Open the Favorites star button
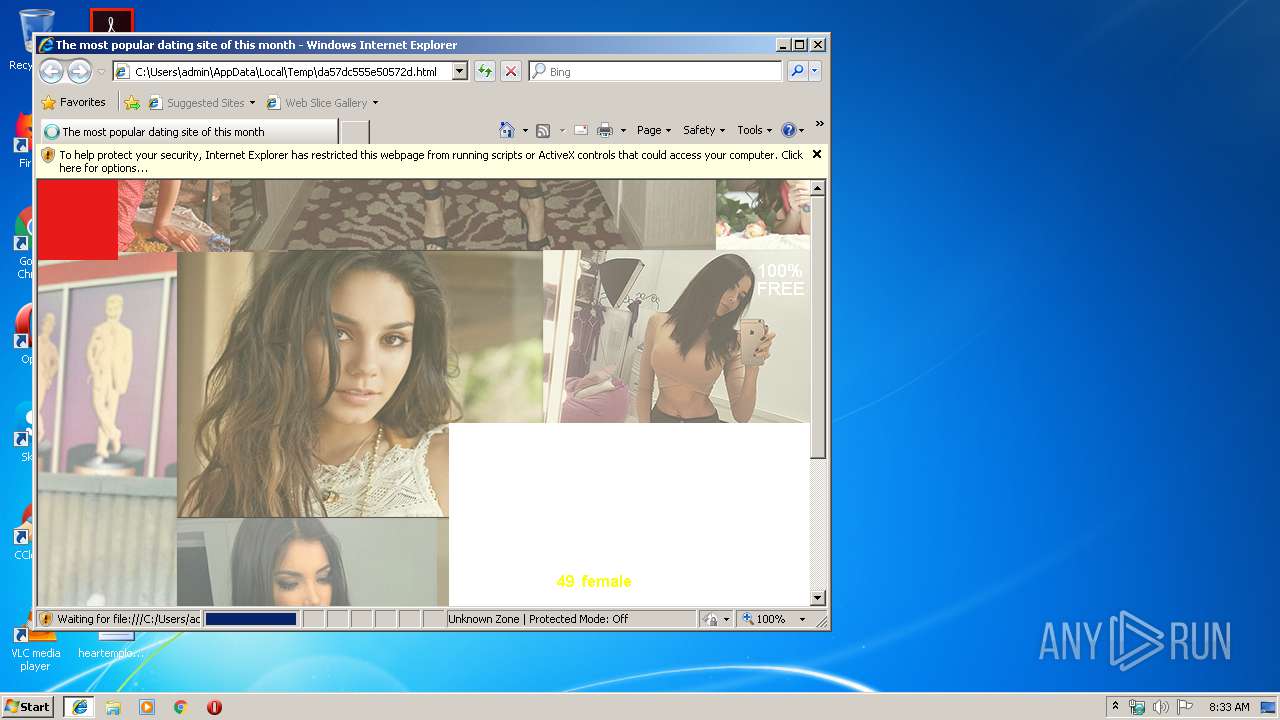 [73, 102]
